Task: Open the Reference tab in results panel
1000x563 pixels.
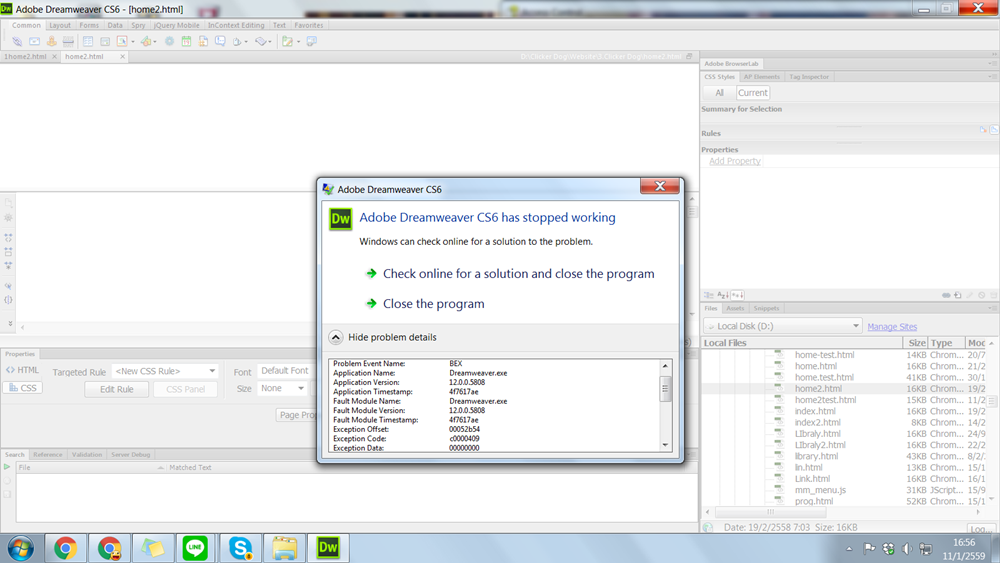Action: click(x=48, y=455)
